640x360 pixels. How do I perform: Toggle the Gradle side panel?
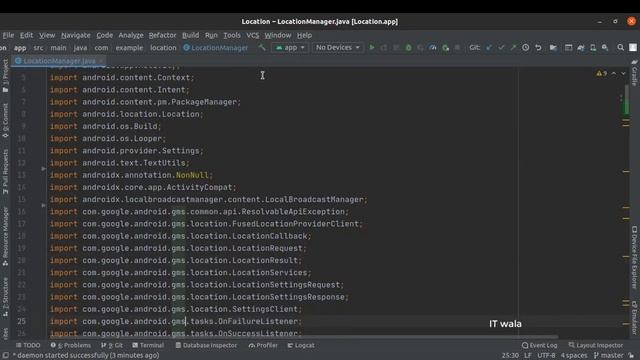click(634, 73)
